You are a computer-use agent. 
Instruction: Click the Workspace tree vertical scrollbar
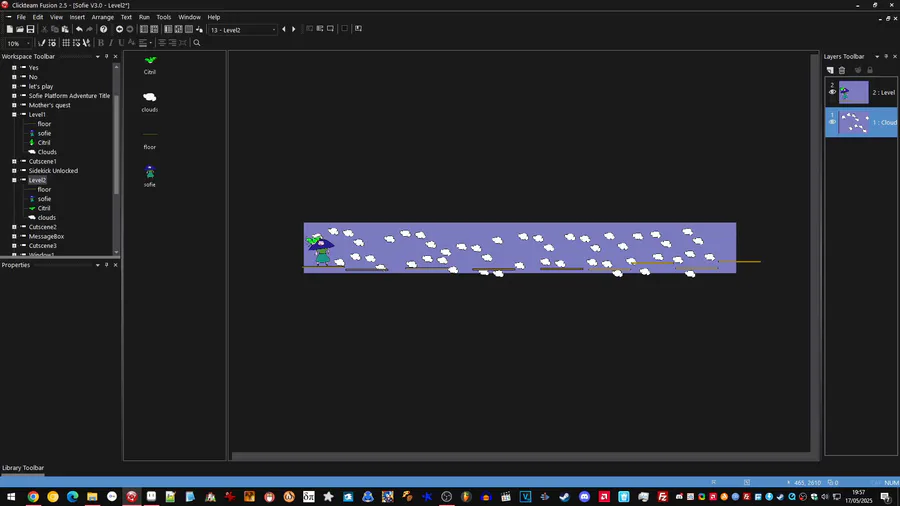pyautogui.click(x=117, y=143)
